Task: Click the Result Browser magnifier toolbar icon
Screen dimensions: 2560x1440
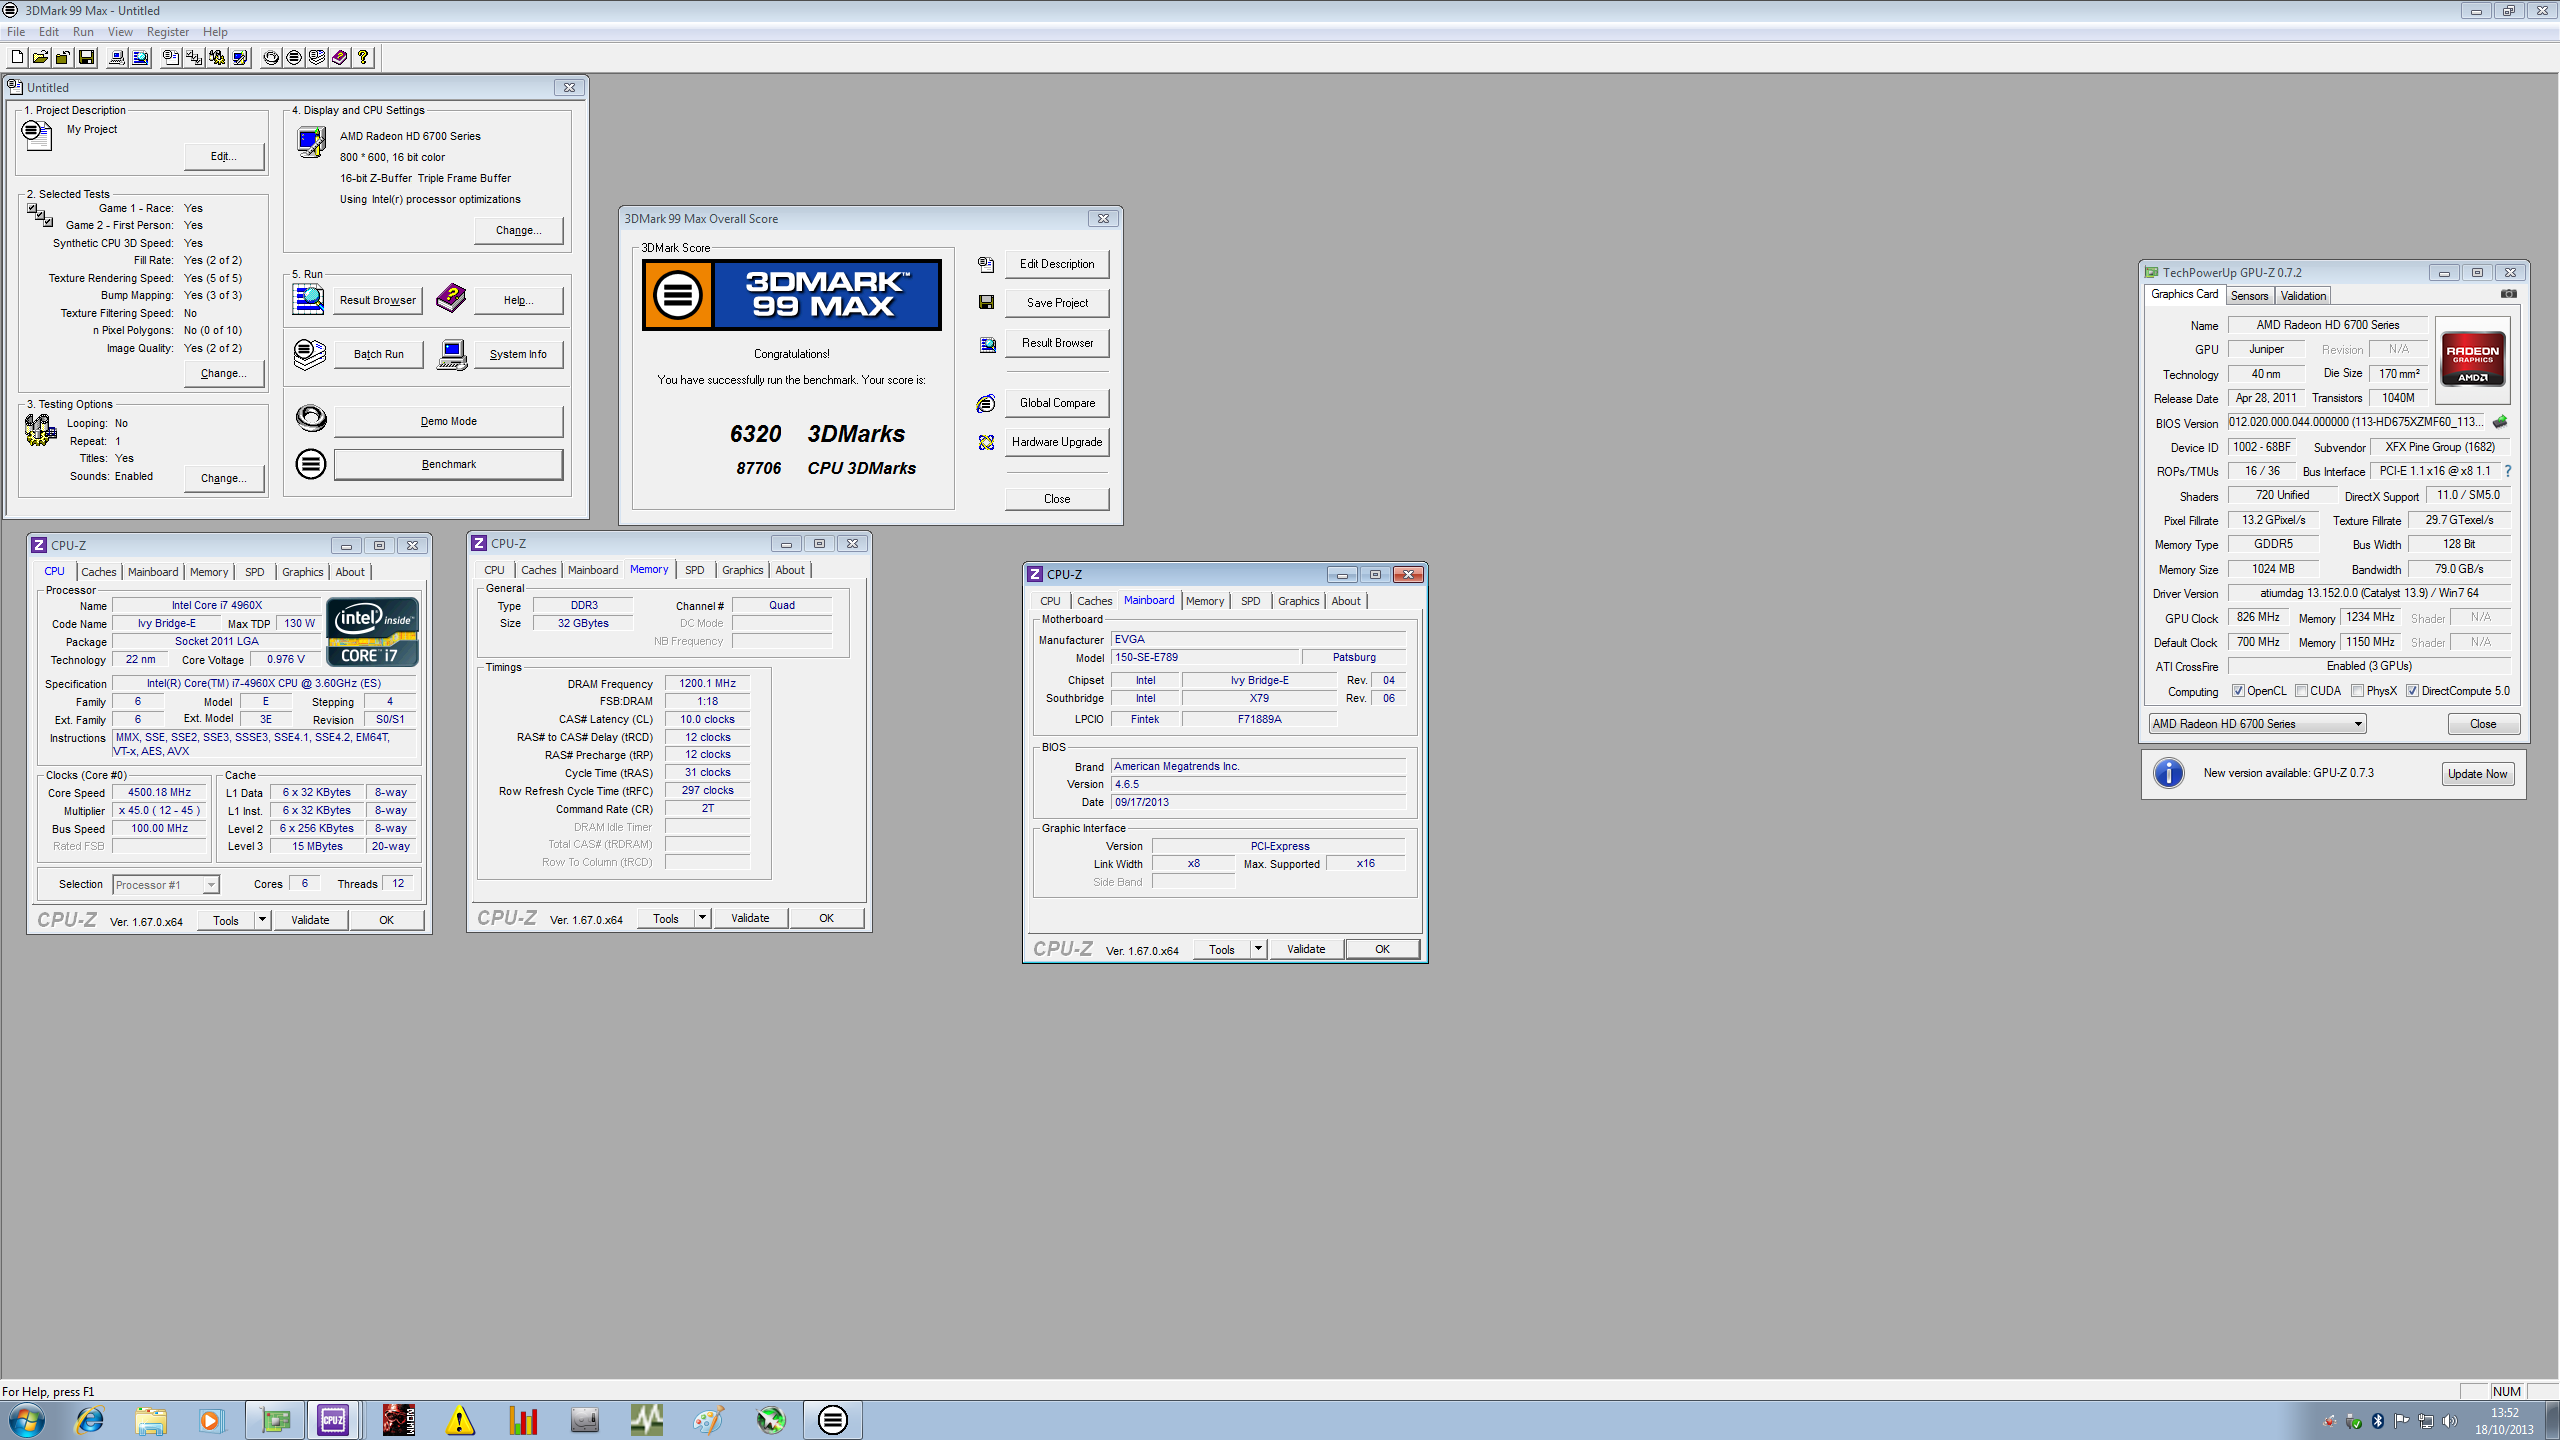Action: pos(140,57)
